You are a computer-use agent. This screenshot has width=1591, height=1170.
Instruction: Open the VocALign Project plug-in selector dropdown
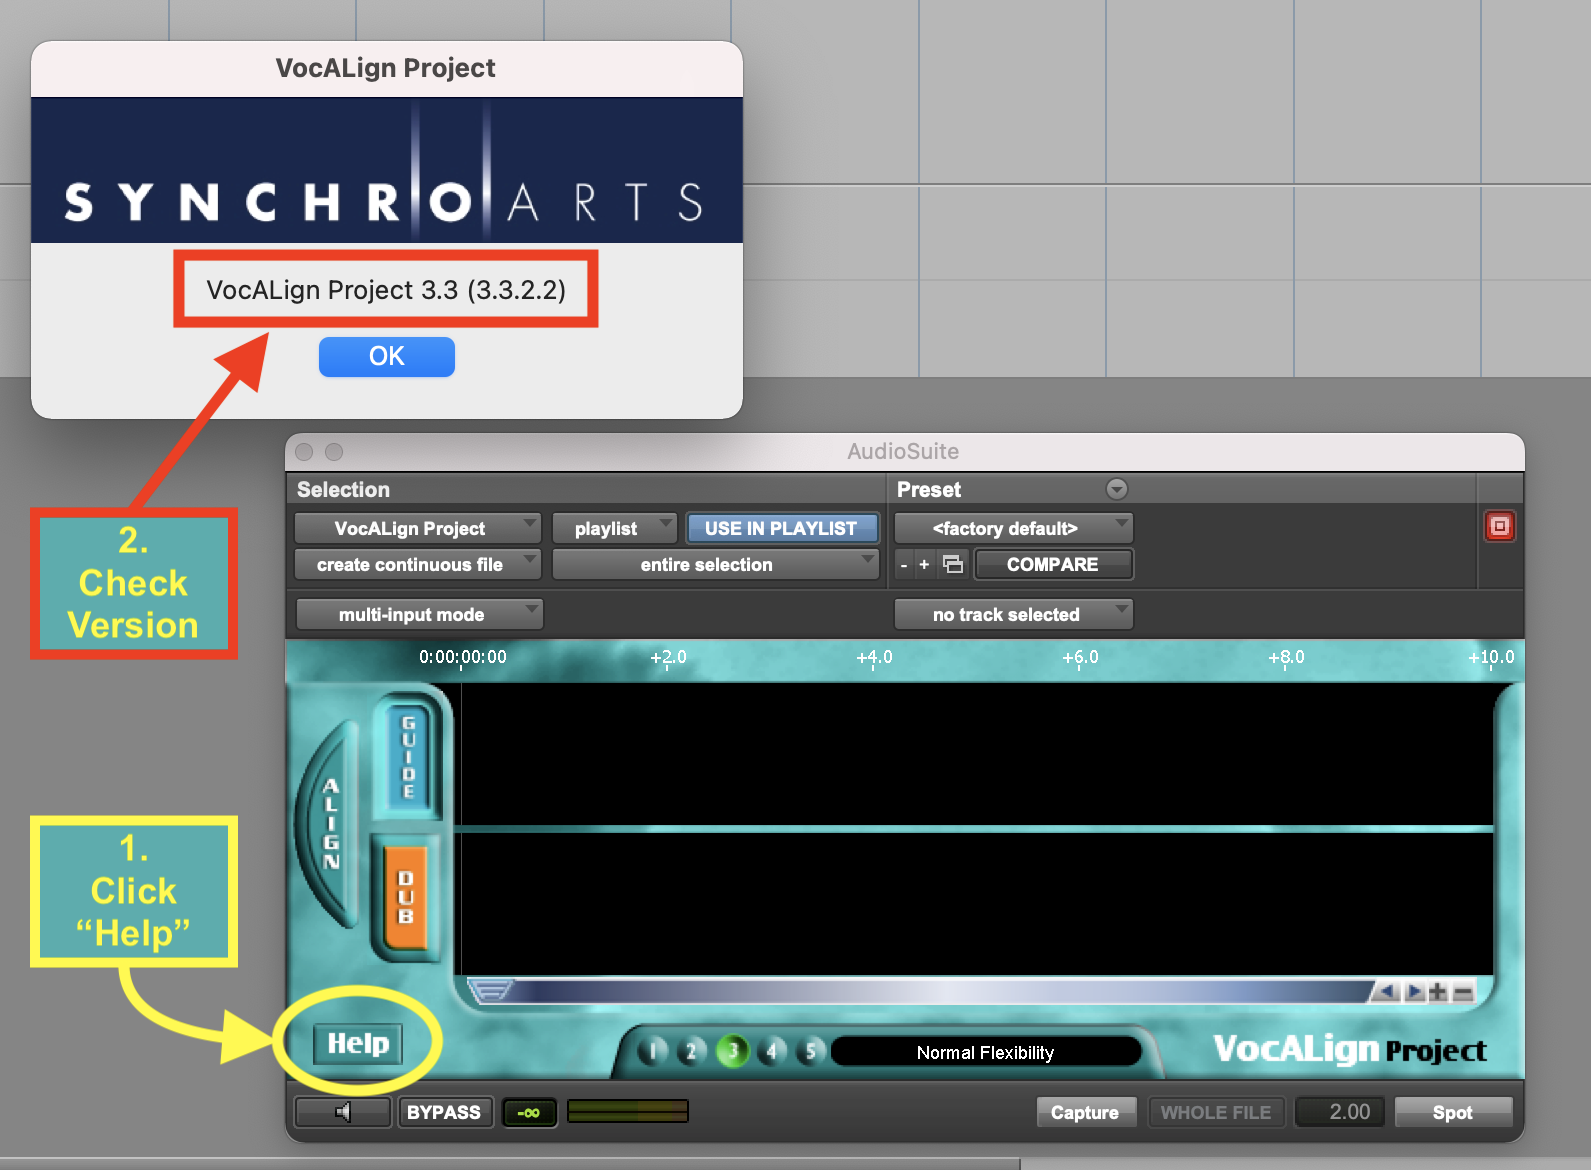pyautogui.click(x=417, y=528)
